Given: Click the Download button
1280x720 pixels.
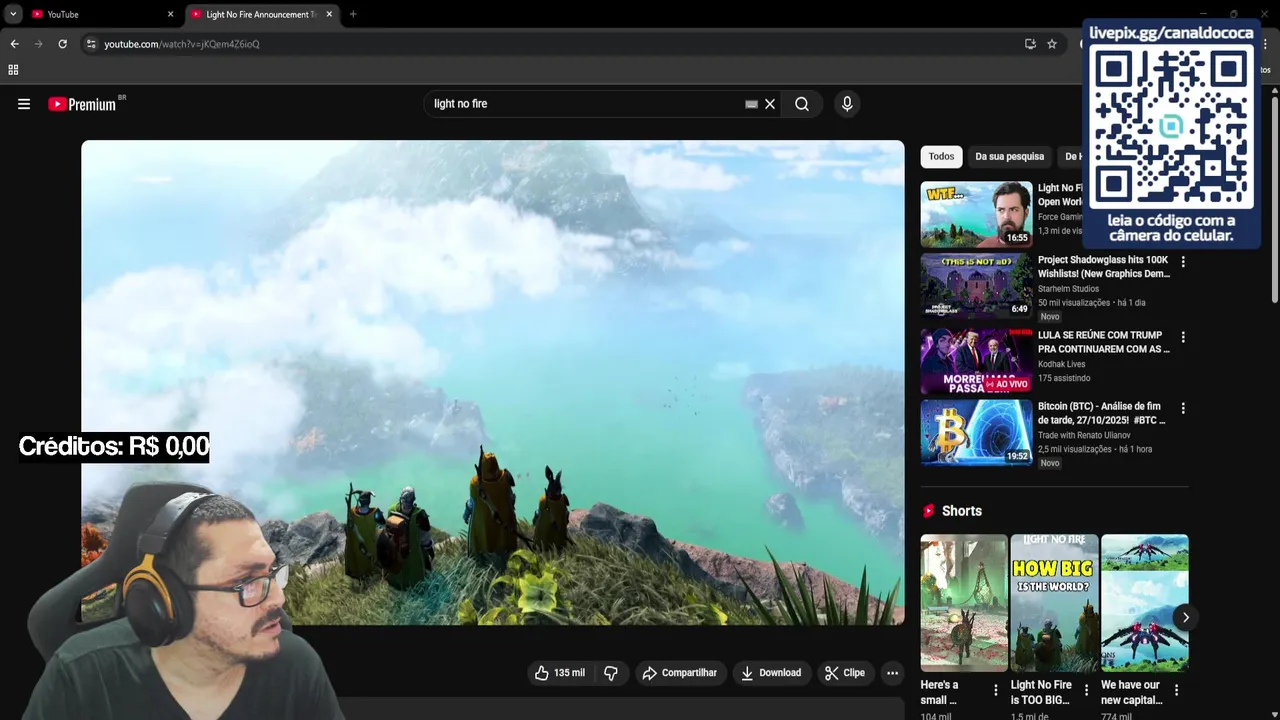Looking at the screenshot, I should click(771, 673).
